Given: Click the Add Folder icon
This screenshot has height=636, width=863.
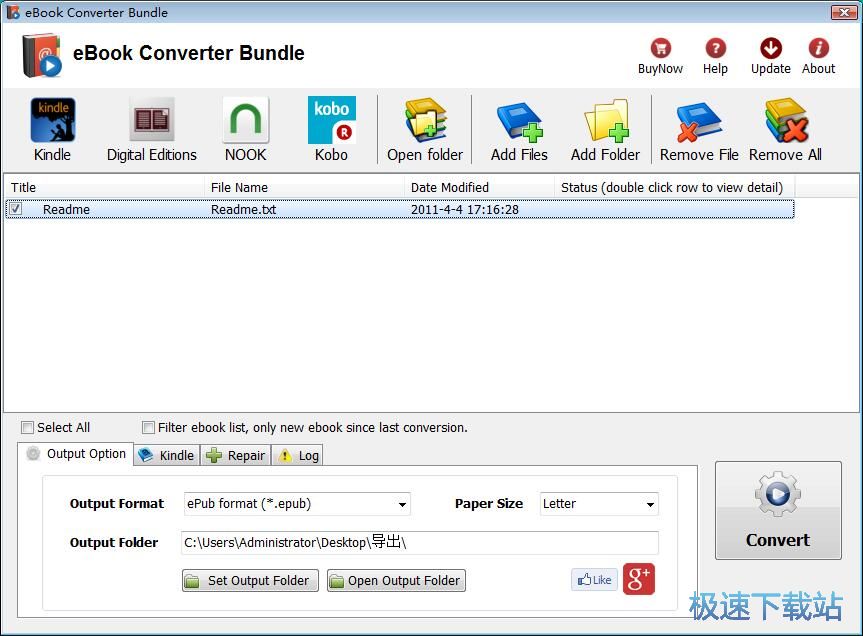Looking at the screenshot, I should tap(605, 120).
